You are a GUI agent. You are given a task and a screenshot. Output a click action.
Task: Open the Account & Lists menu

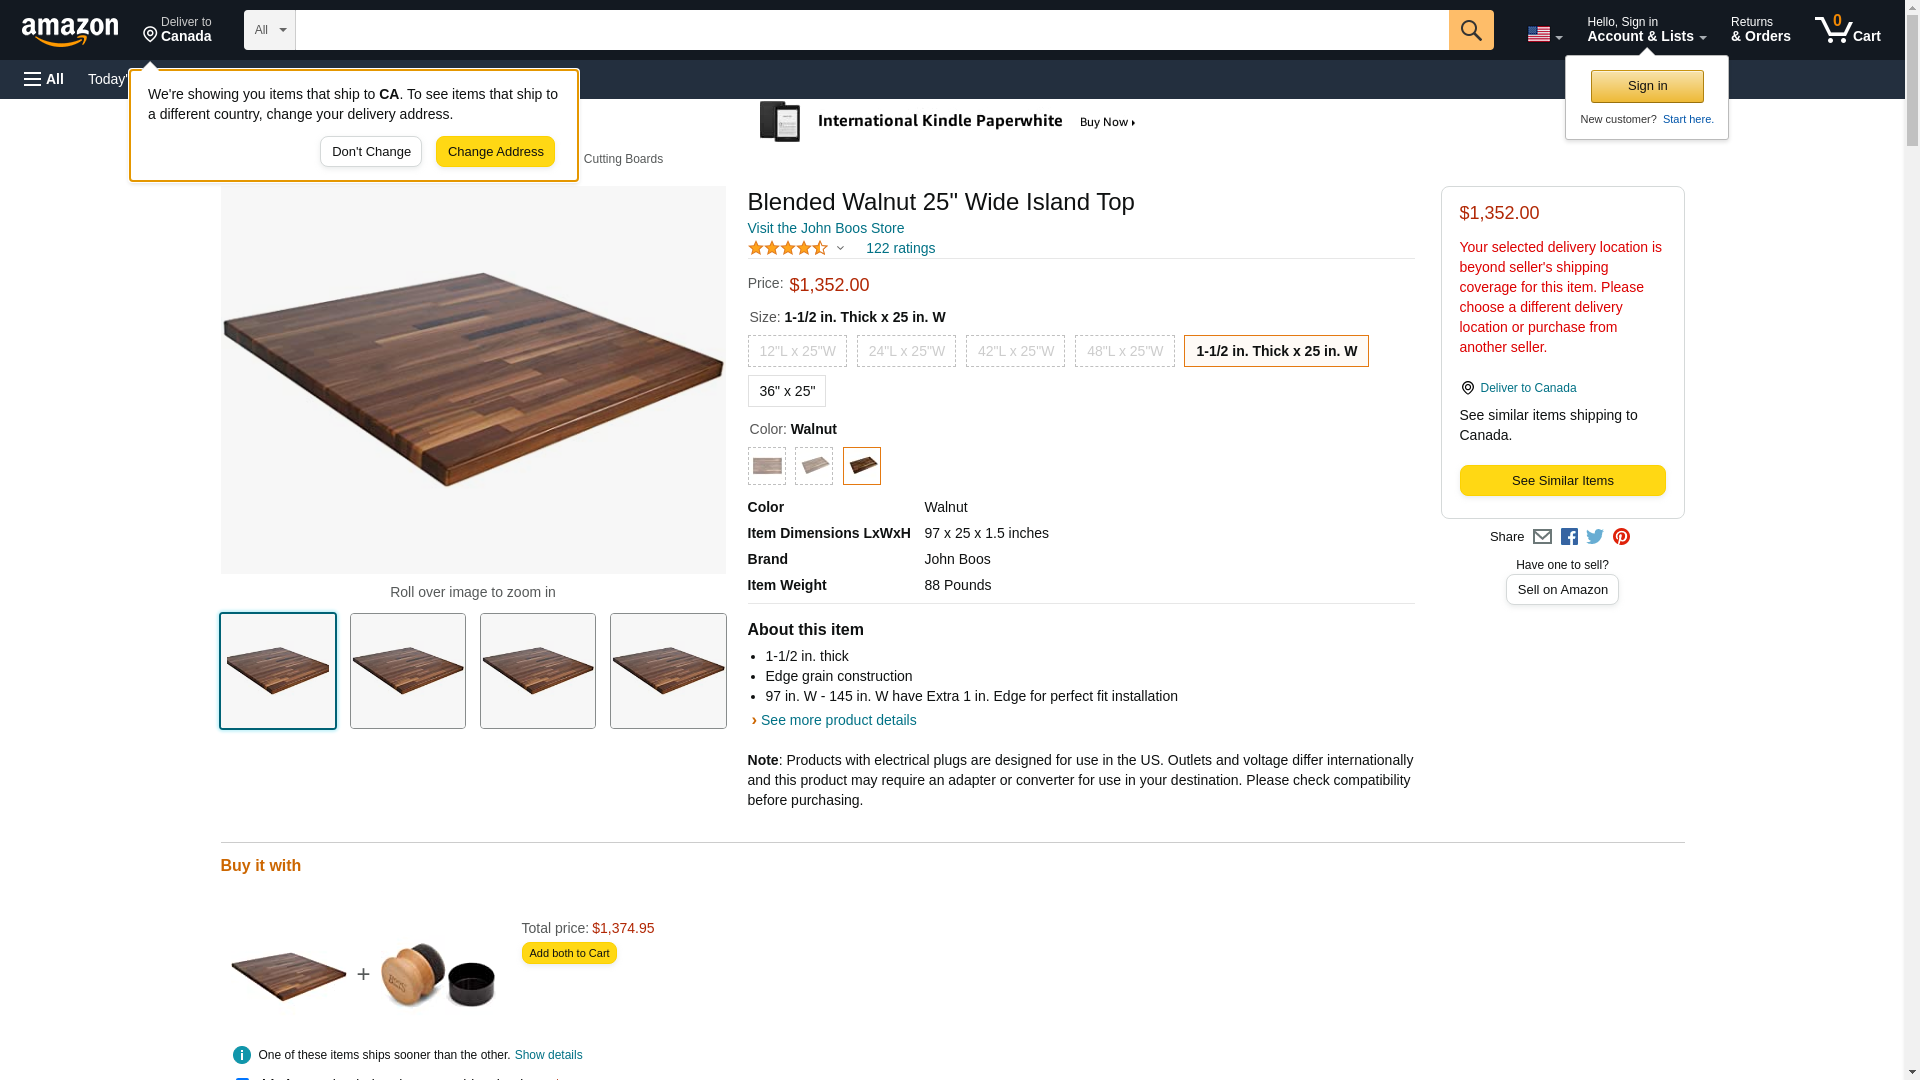click(x=1646, y=30)
